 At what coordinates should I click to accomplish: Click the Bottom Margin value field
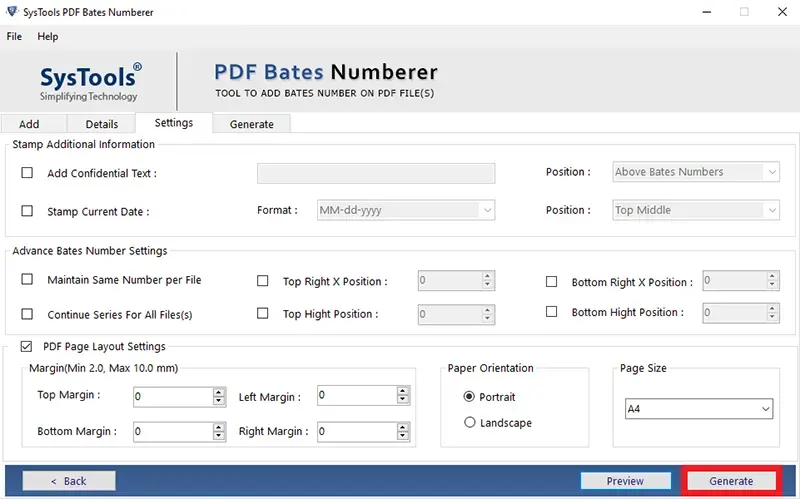coord(173,432)
